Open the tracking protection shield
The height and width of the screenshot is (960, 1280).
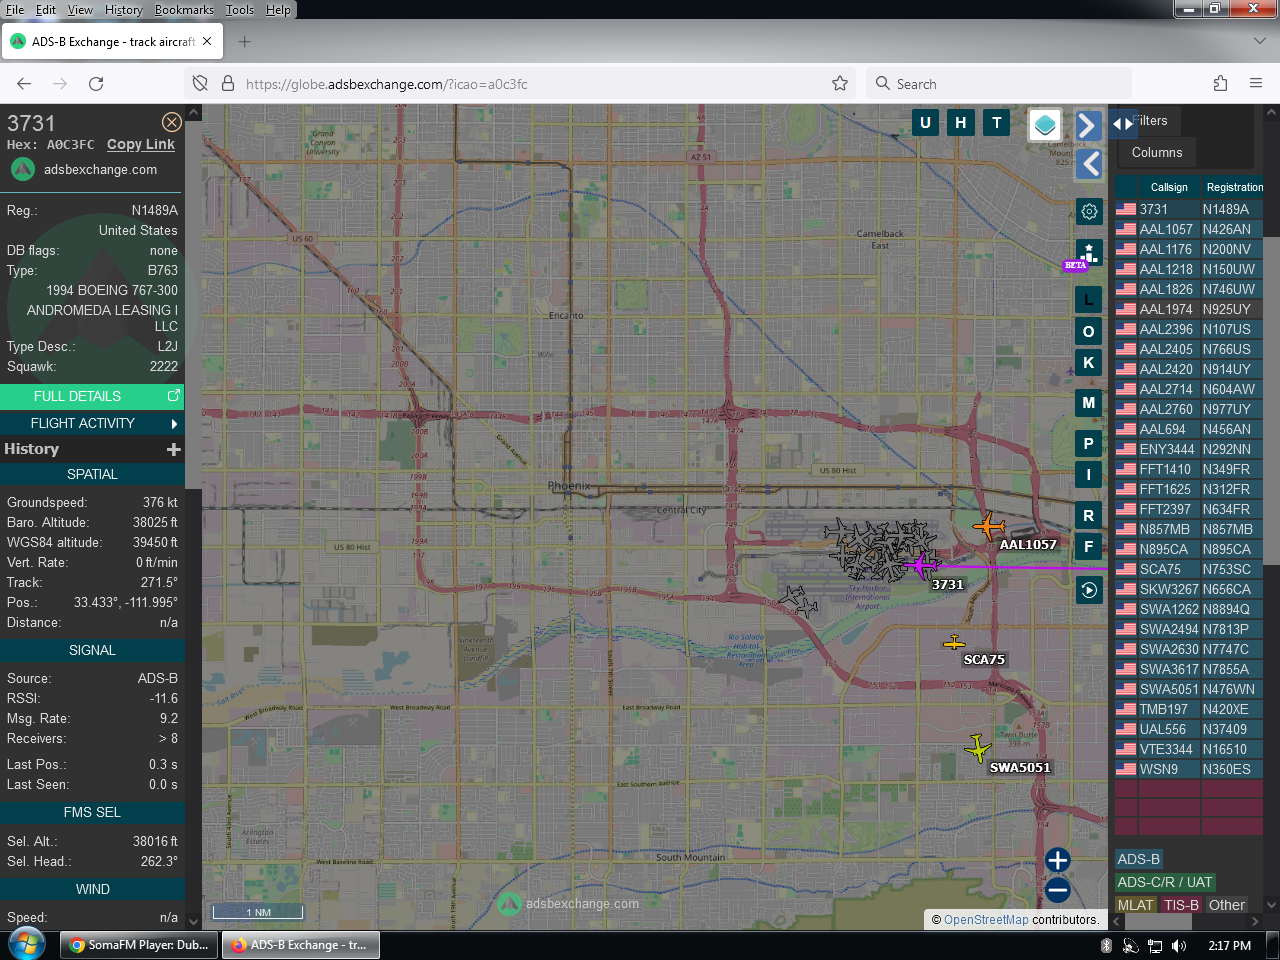(200, 84)
